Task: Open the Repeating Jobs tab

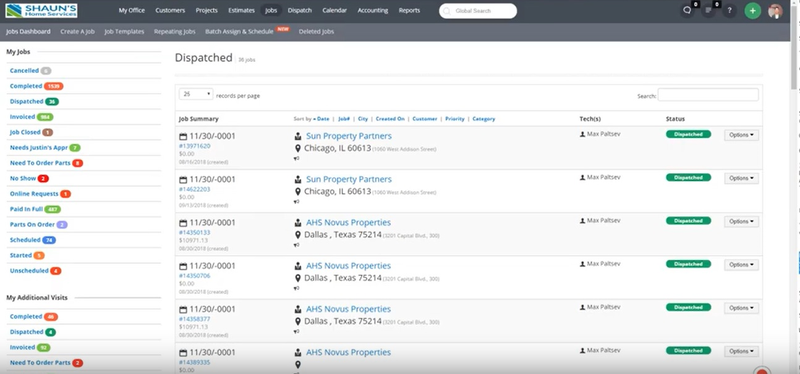Action: pos(174,32)
